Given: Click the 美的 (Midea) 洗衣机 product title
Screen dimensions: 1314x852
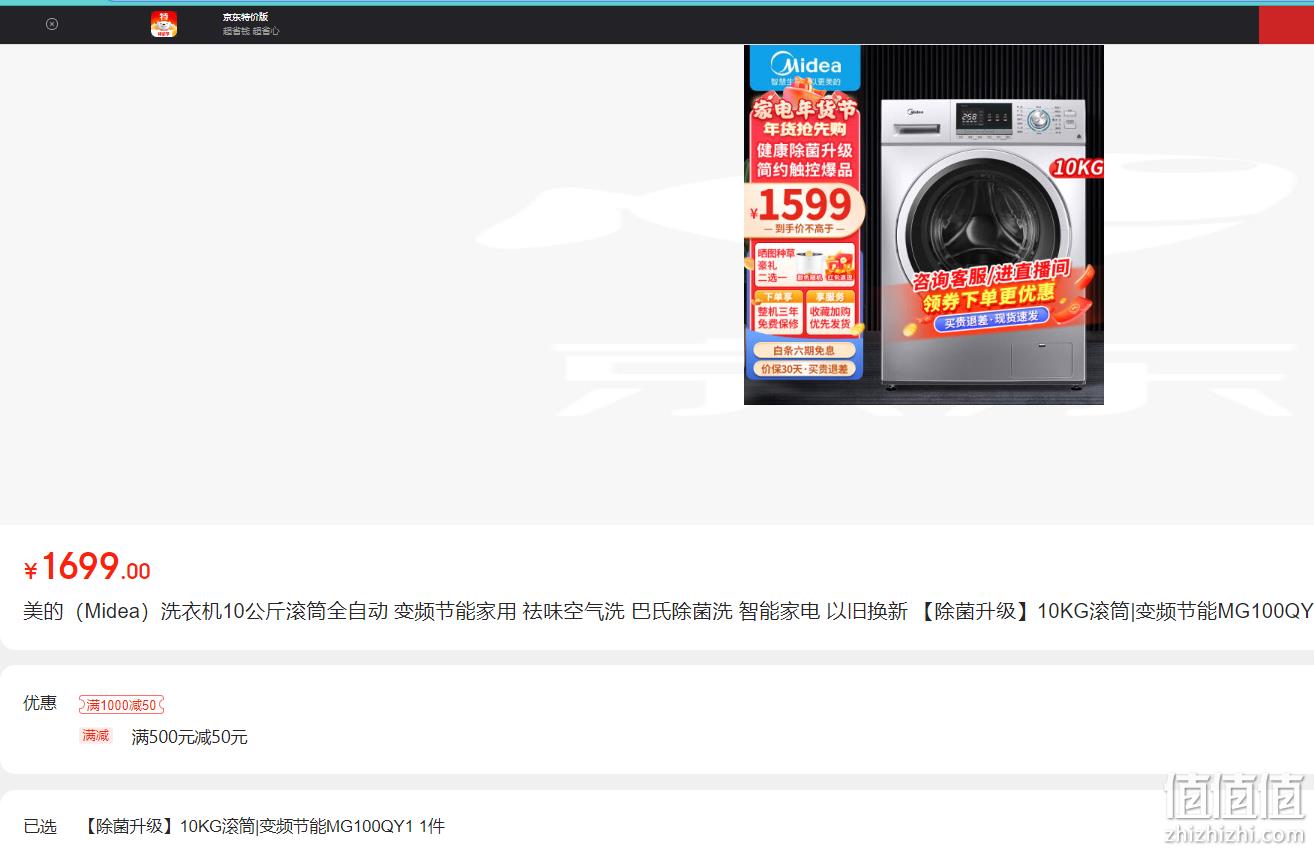Looking at the screenshot, I should coord(668,611).
